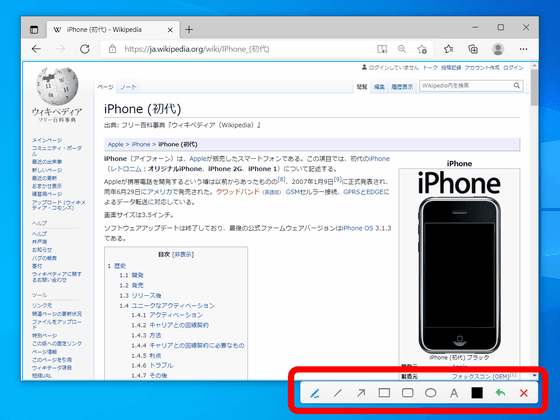Add this page to favorites star icon
This screenshot has height=420, width=560.
click(422, 49)
